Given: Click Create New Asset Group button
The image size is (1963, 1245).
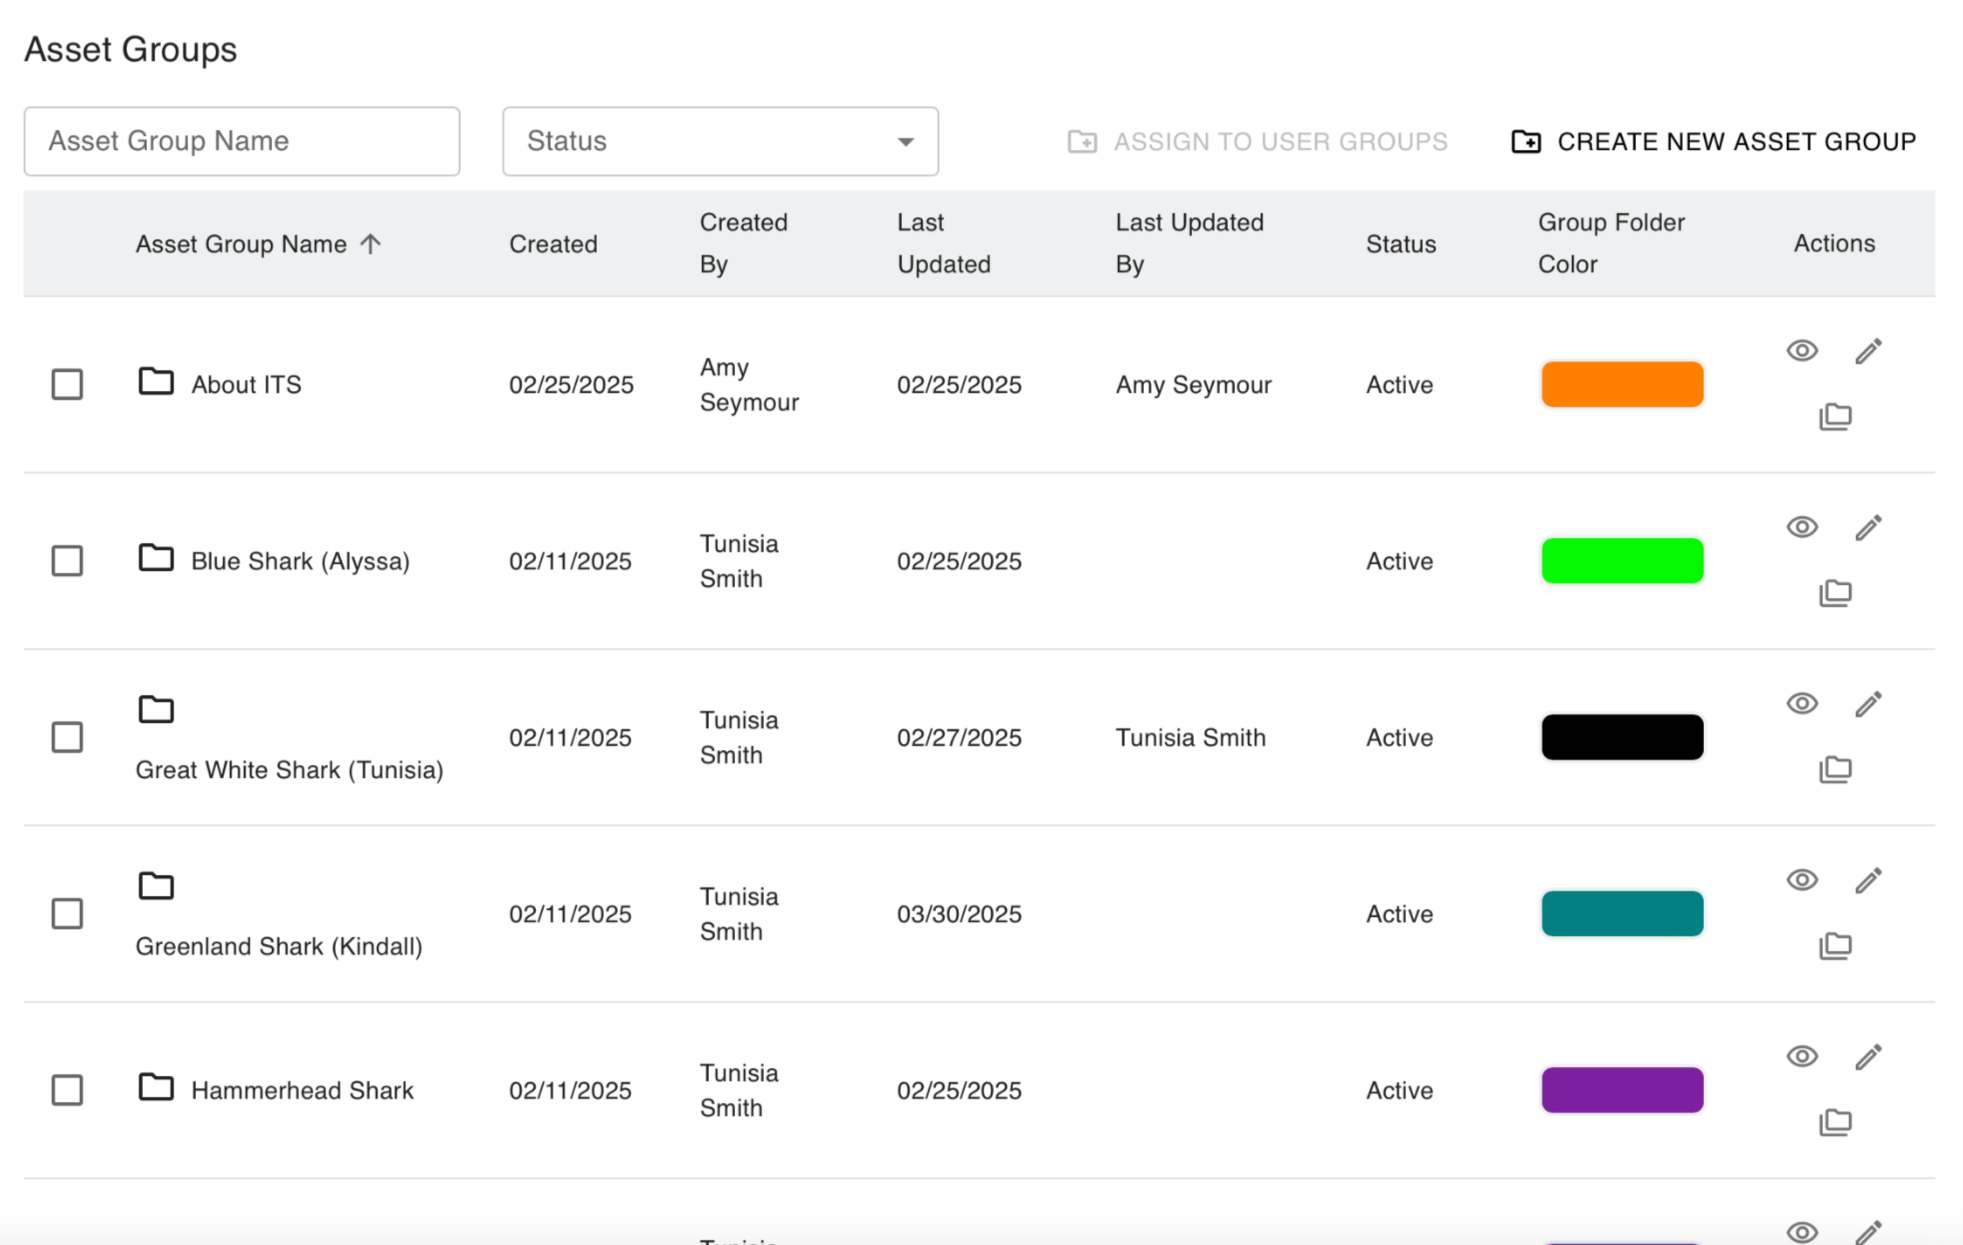Looking at the screenshot, I should [1713, 142].
